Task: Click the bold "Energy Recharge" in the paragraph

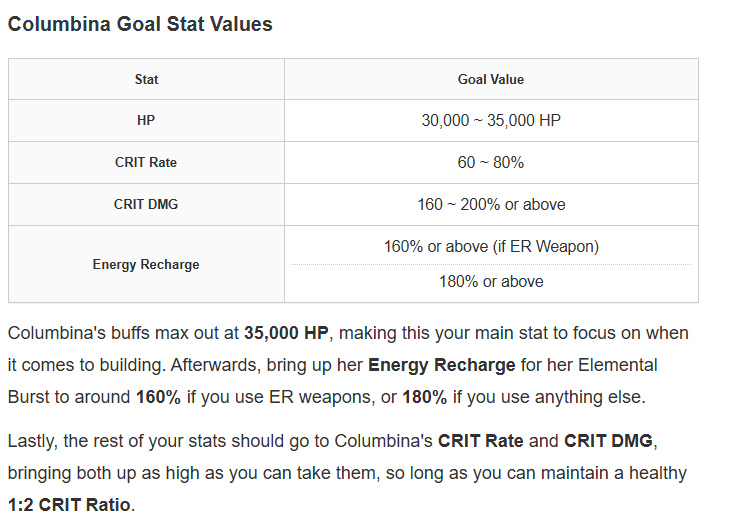Action: [442, 365]
